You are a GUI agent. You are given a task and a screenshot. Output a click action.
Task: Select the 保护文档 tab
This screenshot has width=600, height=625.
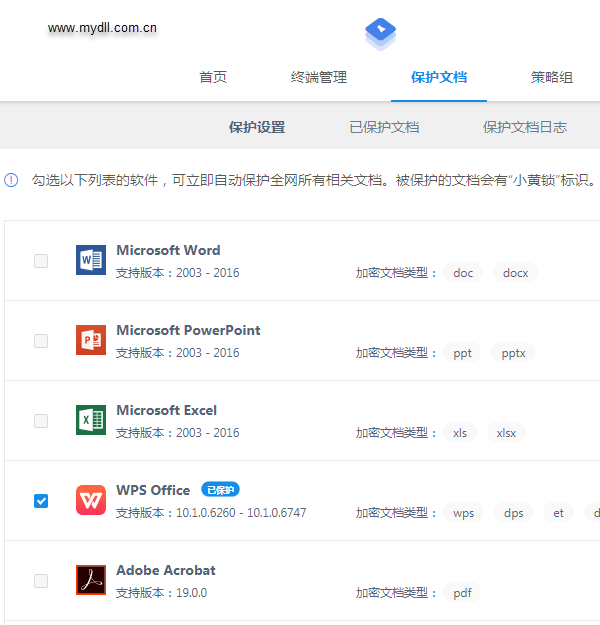click(x=439, y=77)
